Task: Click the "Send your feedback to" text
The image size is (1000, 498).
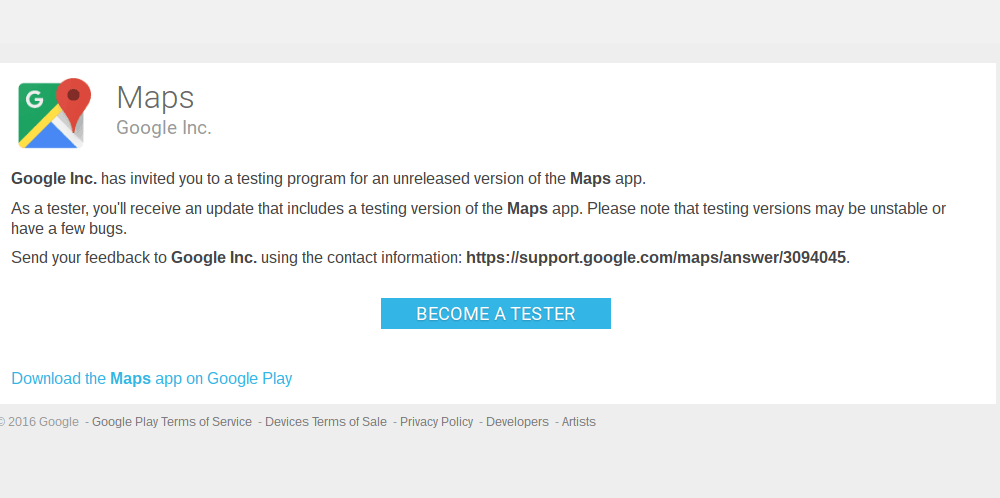Action: coord(89,257)
